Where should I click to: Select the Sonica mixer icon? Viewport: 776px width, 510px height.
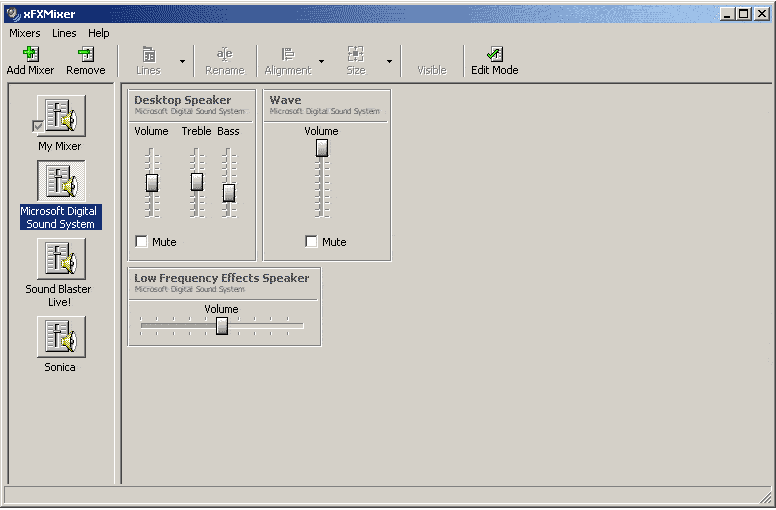pyautogui.click(x=61, y=337)
